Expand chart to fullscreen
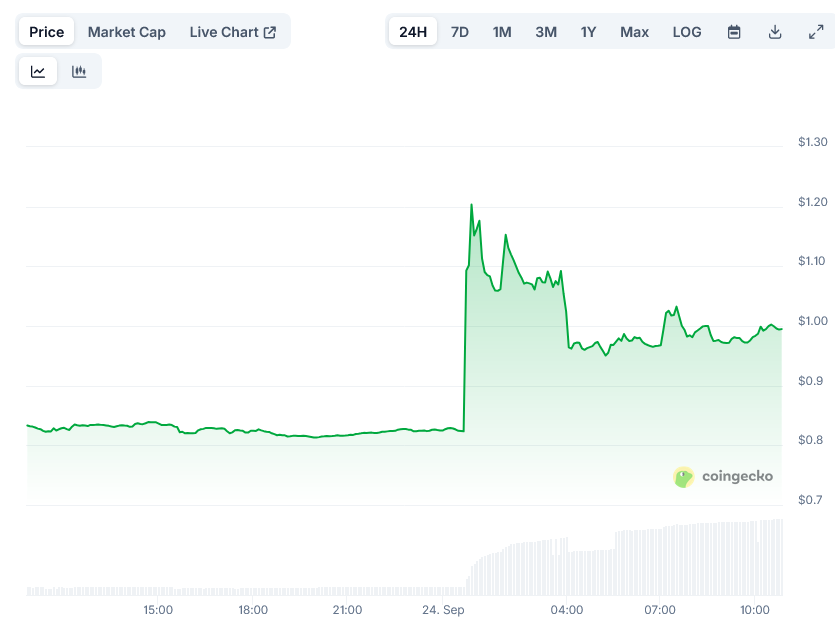This screenshot has width=835, height=637. tap(816, 32)
